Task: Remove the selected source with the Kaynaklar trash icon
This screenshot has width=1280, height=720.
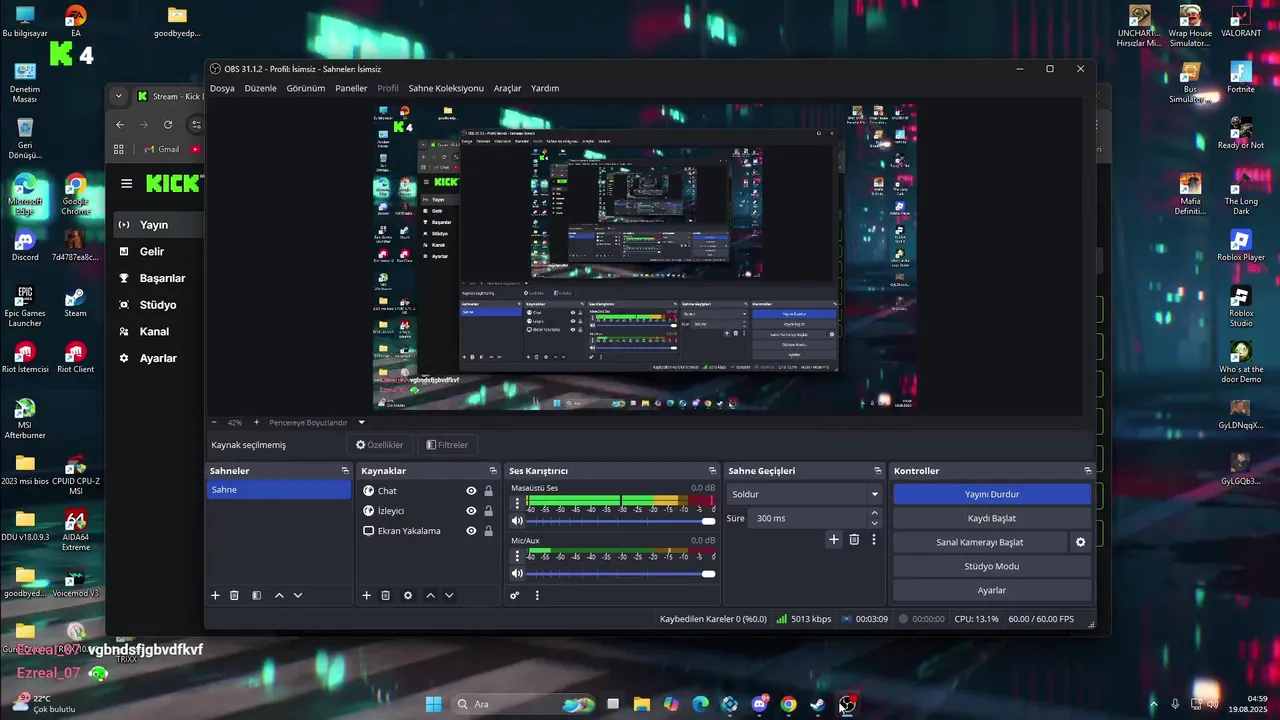Action: [x=385, y=595]
